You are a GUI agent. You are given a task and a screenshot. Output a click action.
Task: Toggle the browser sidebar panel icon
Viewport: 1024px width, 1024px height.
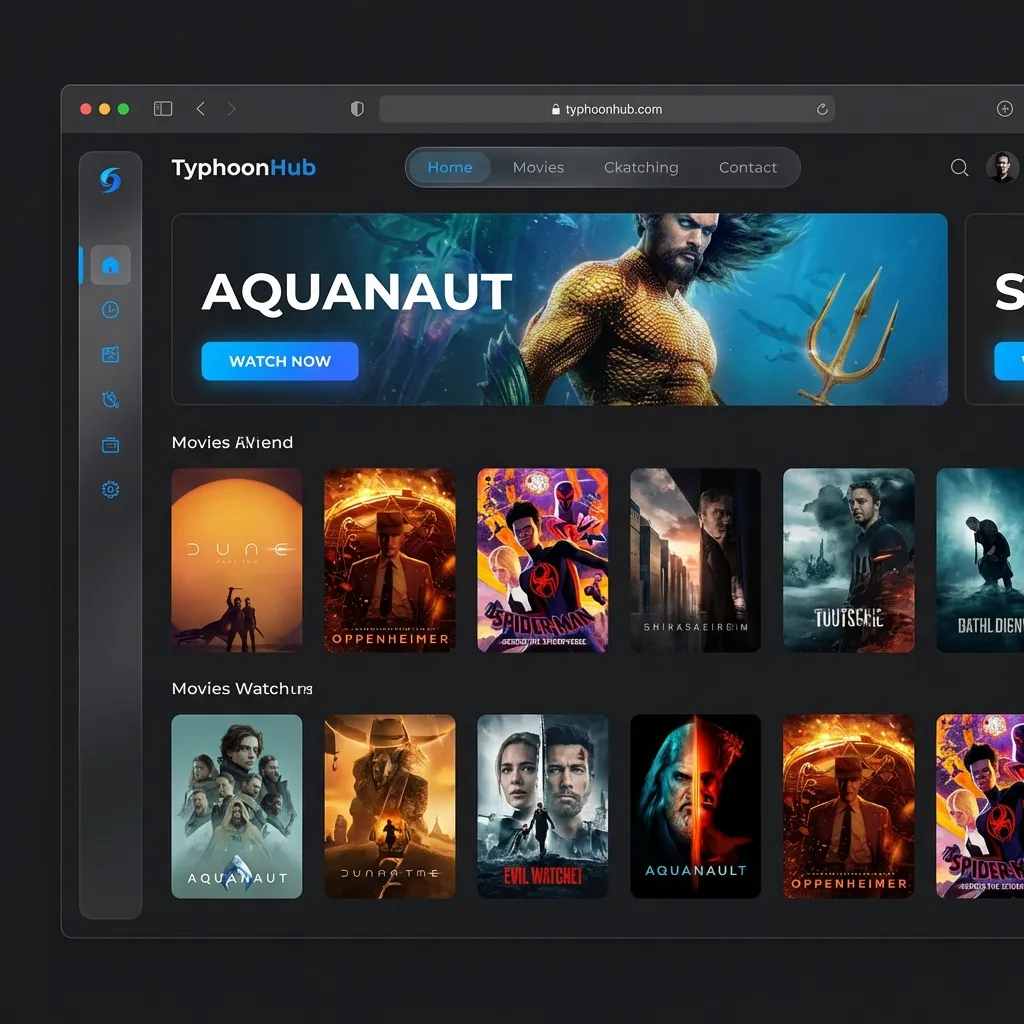[163, 109]
